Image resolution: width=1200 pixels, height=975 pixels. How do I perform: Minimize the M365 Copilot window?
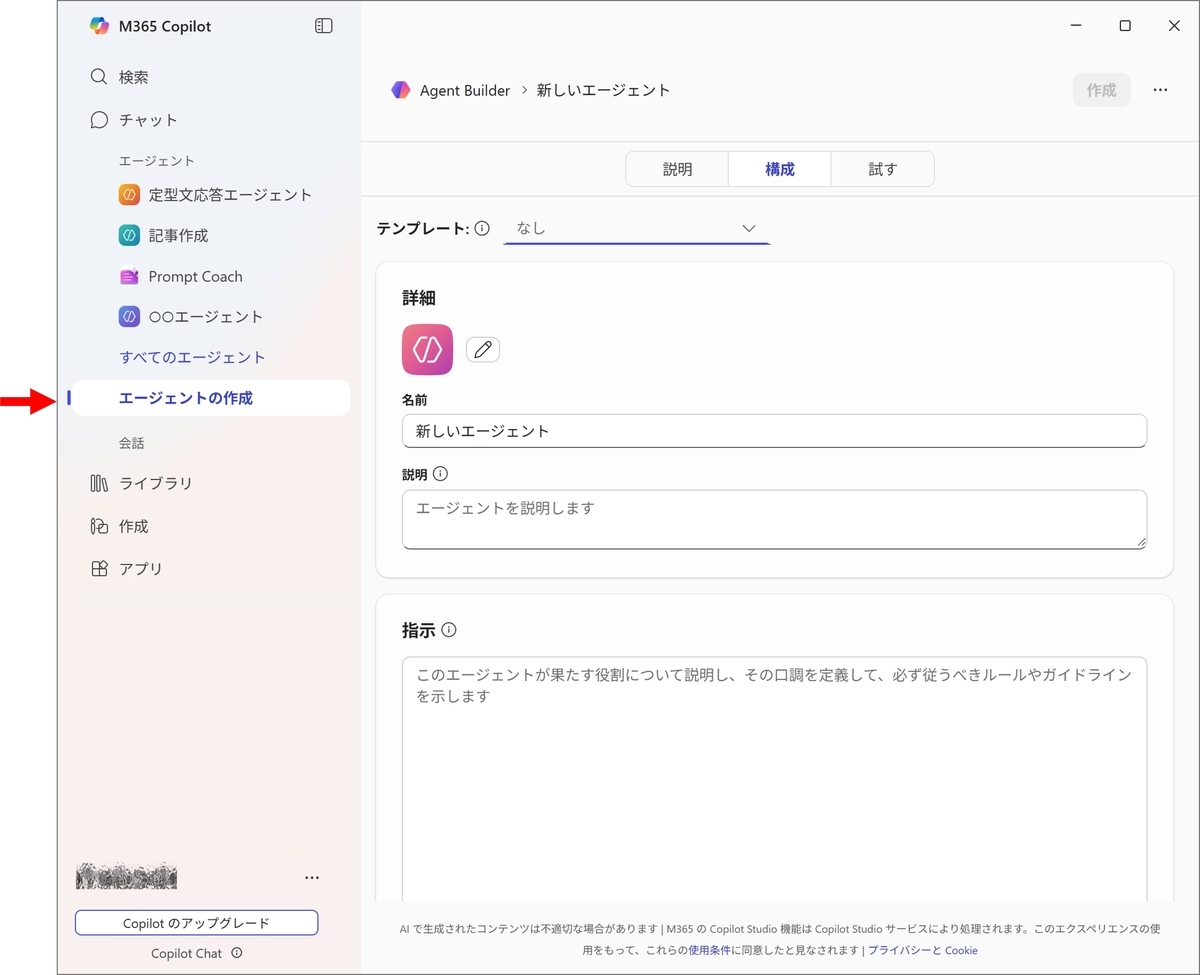pyautogui.click(x=1076, y=26)
